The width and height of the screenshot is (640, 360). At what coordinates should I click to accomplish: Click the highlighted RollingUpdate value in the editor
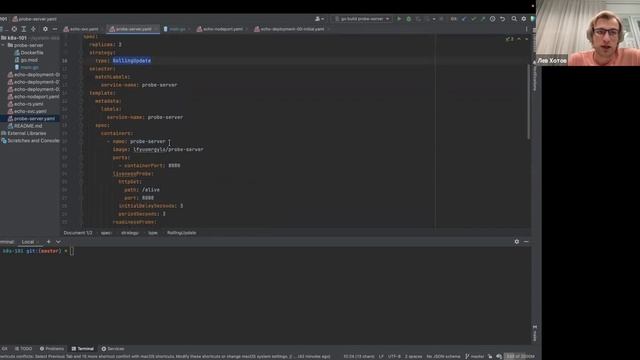click(x=132, y=60)
